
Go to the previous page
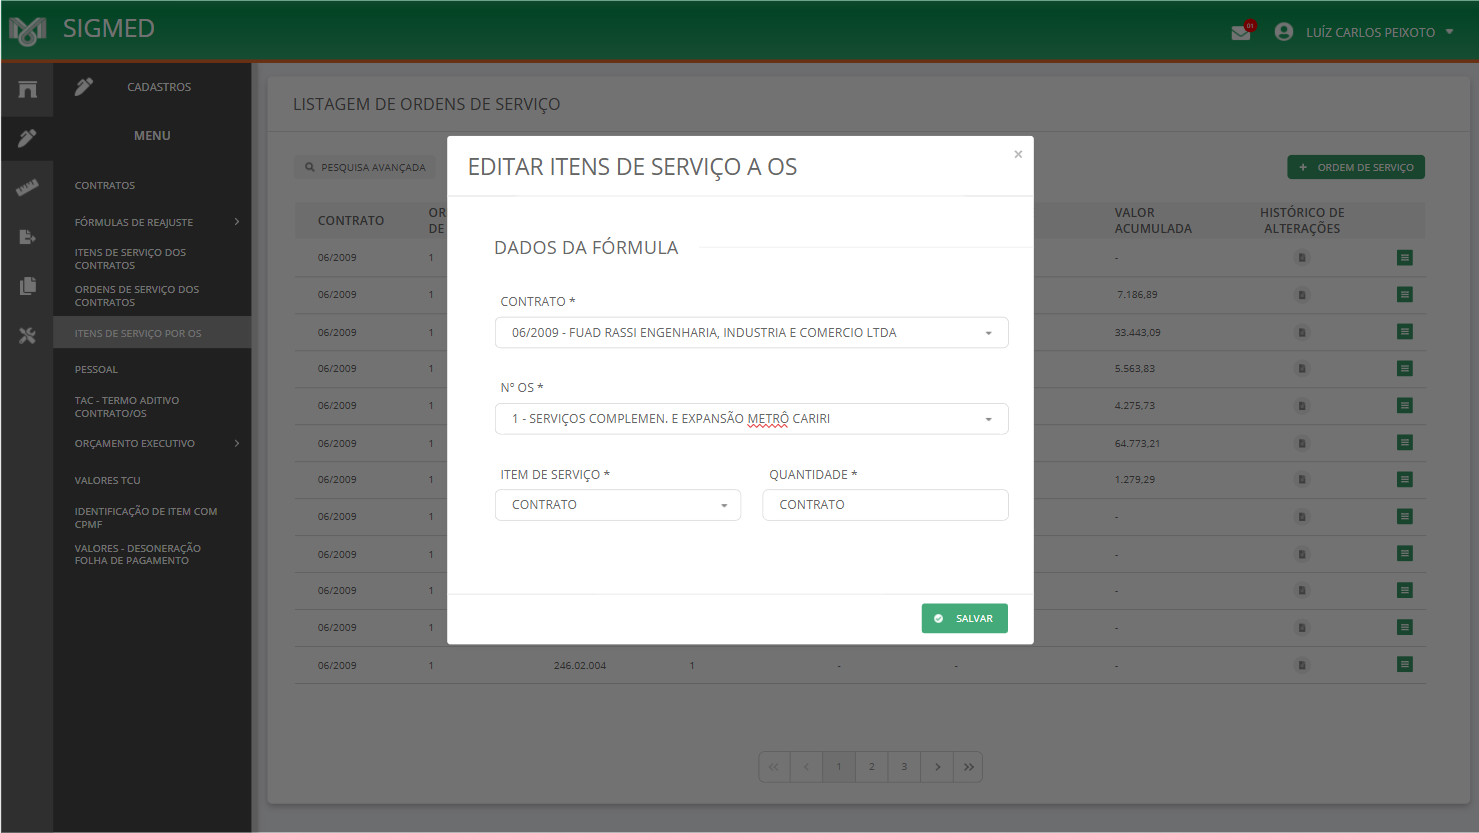806,767
